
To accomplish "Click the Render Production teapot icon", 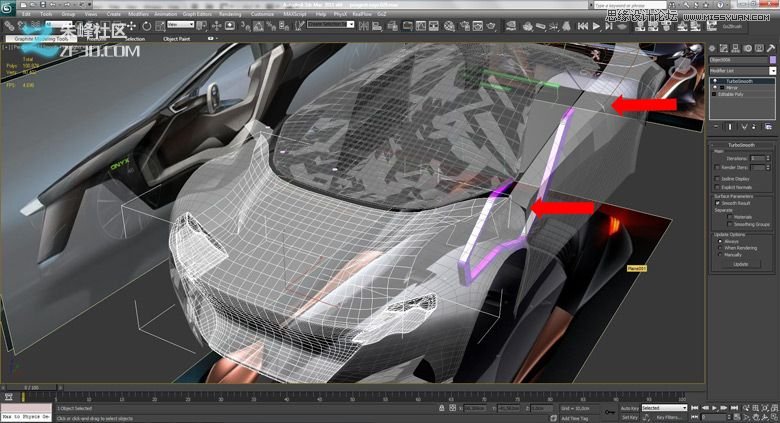I will click(x=491, y=25).
